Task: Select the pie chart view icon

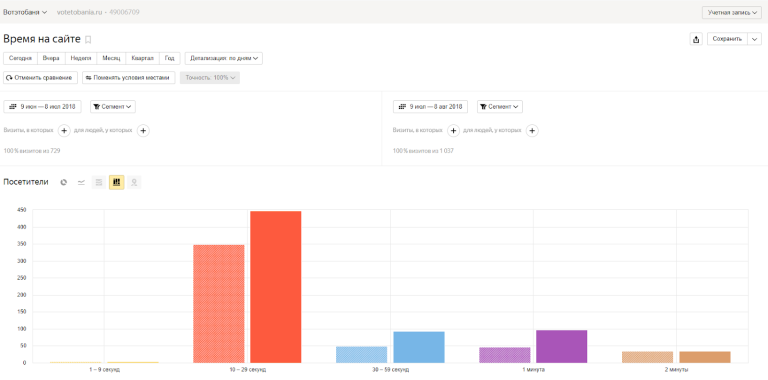Action: (x=63, y=182)
